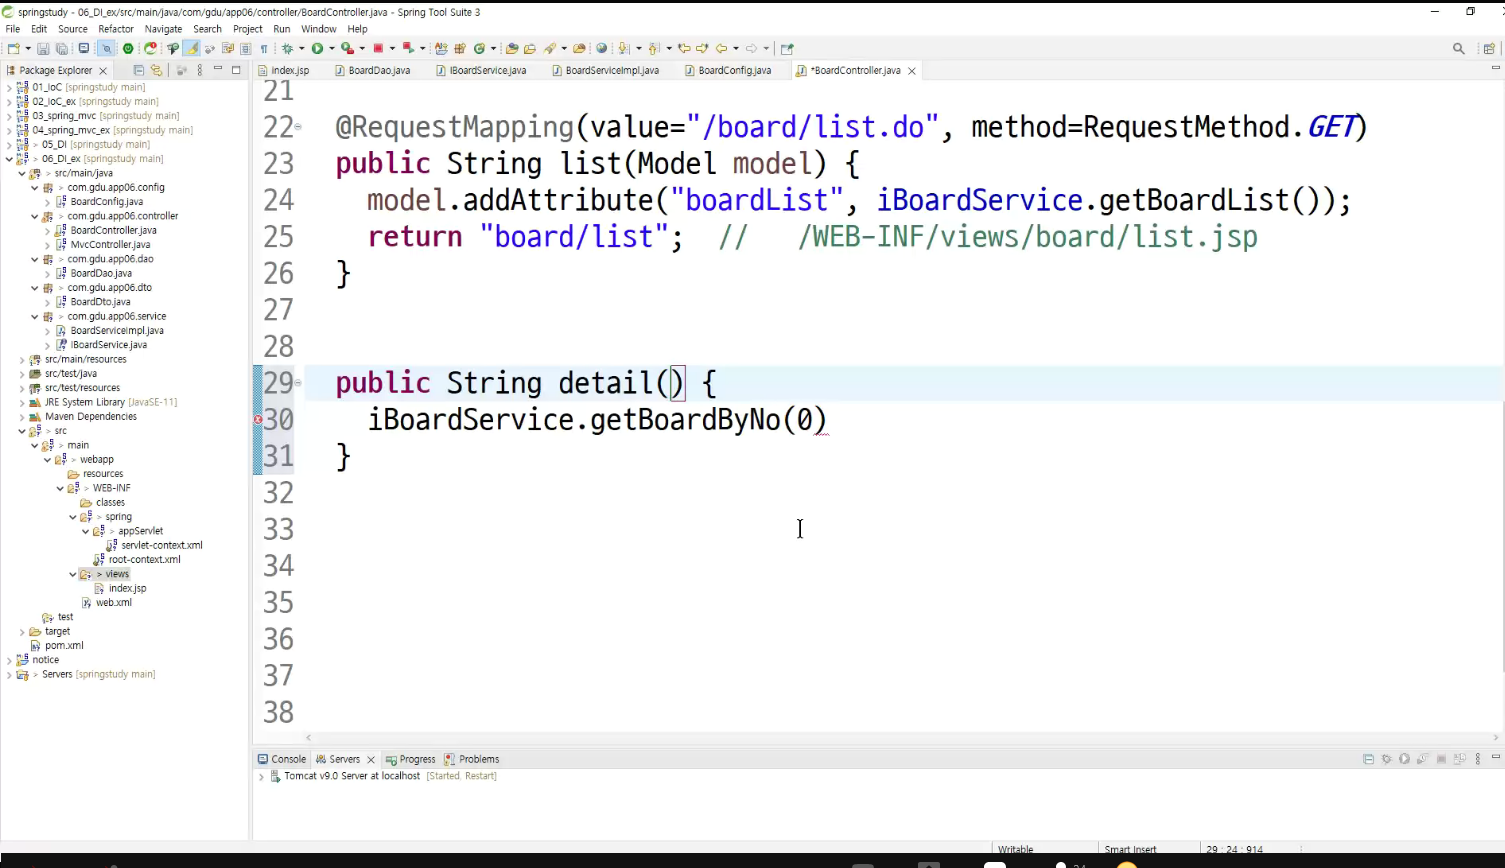
Task: Toggle Link with Editor in Package Explorer
Action: 156,70
